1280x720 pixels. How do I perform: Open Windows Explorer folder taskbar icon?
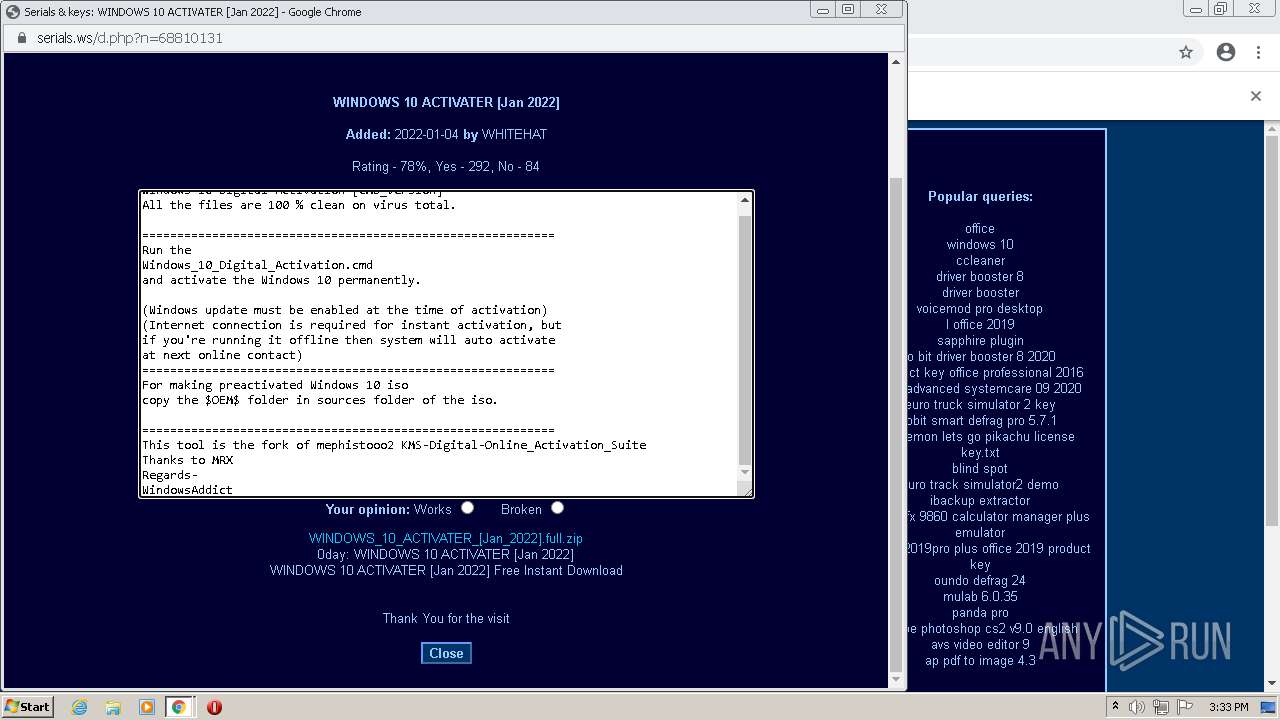click(x=113, y=707)
